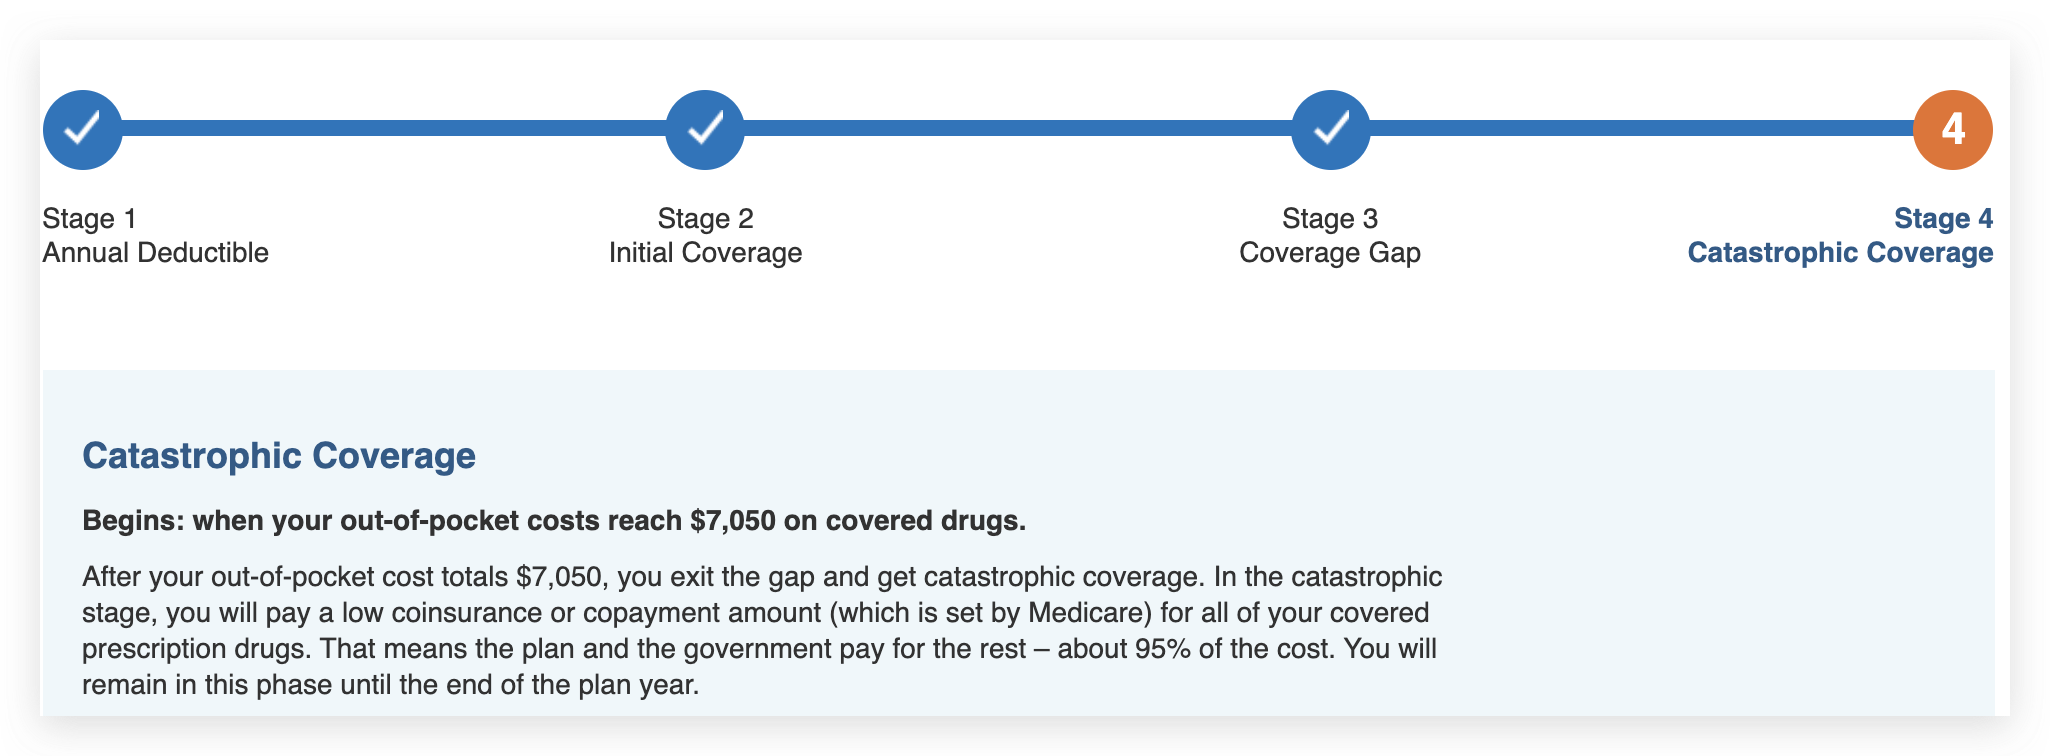Open the Annual Deductible stage label
The height and width of the screenshot is (756, 2050).
(x=155, y=252)
